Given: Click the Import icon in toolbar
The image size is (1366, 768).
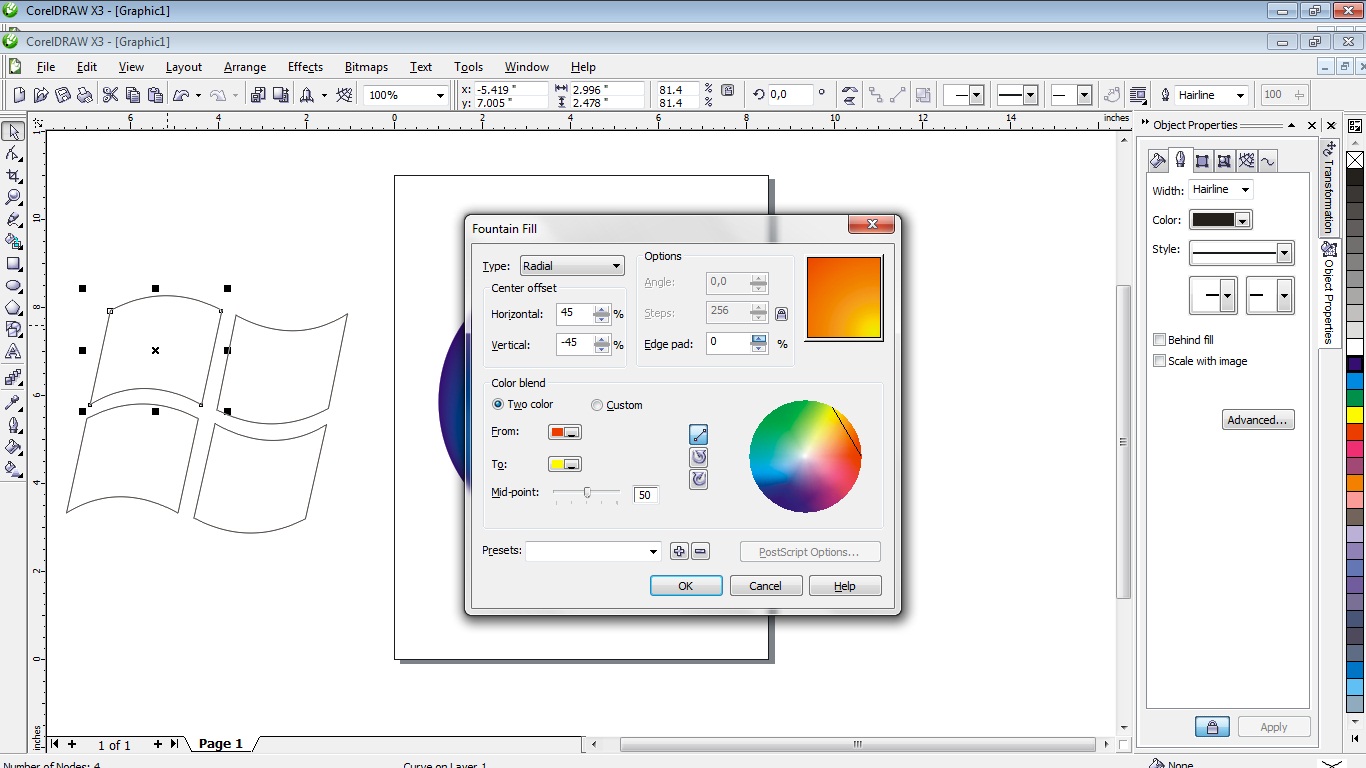Looking at the screenshot, I should (258, 95).
